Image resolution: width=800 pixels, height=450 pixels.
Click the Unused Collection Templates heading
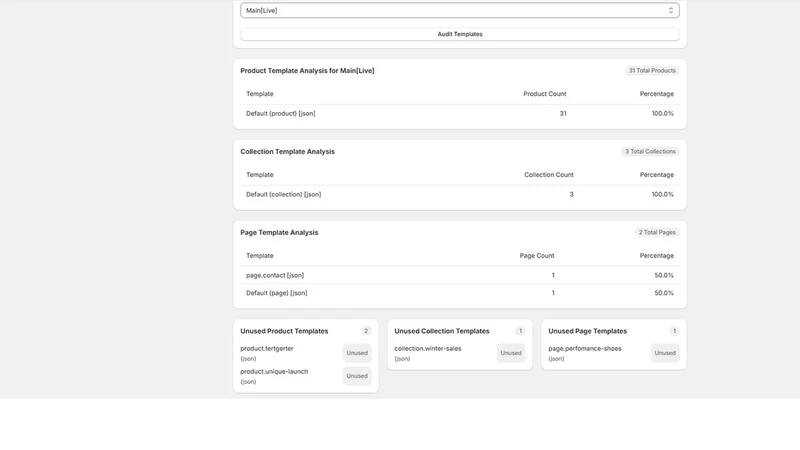click(x=442, y=331)
